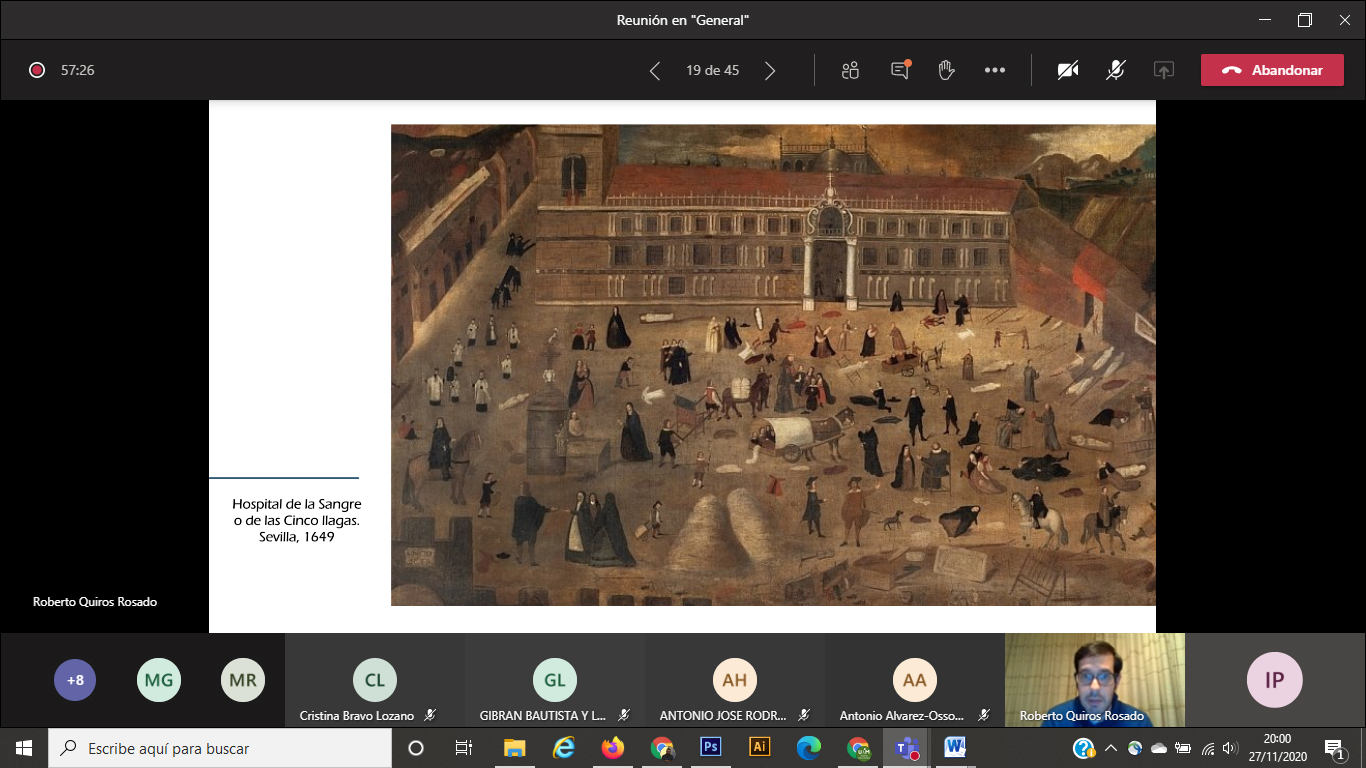Expand the +8 additional participants
The height and width of the screenshot is (768, 1366).
75,680
